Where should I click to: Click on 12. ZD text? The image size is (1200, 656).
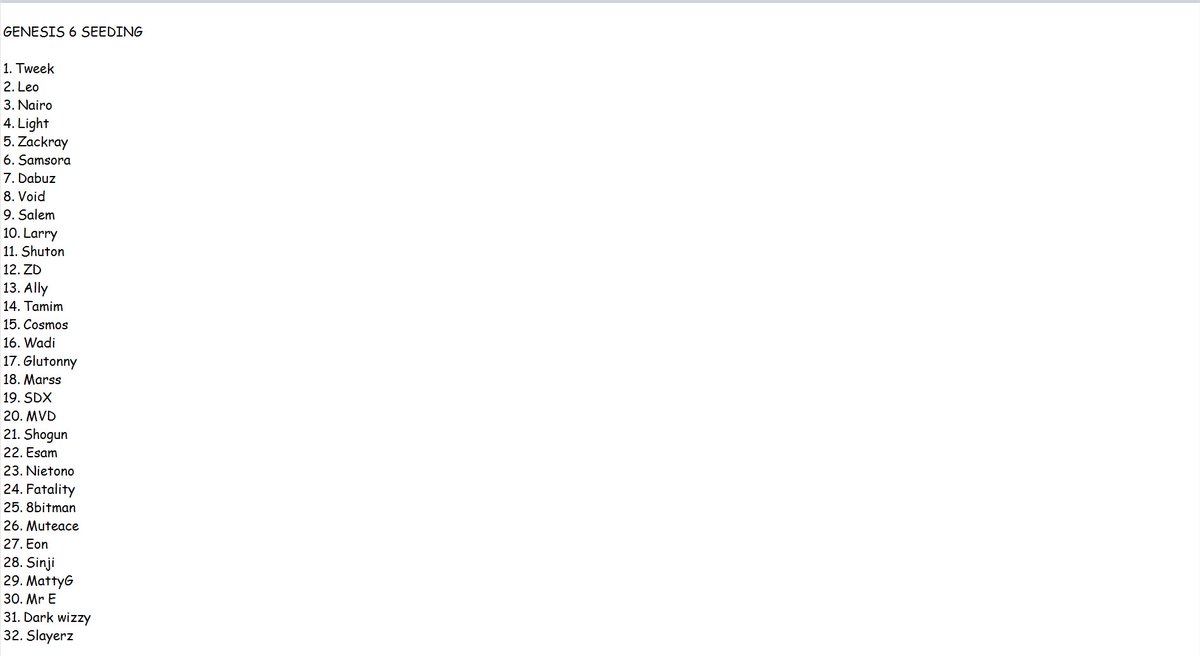[x=22, y=270]
